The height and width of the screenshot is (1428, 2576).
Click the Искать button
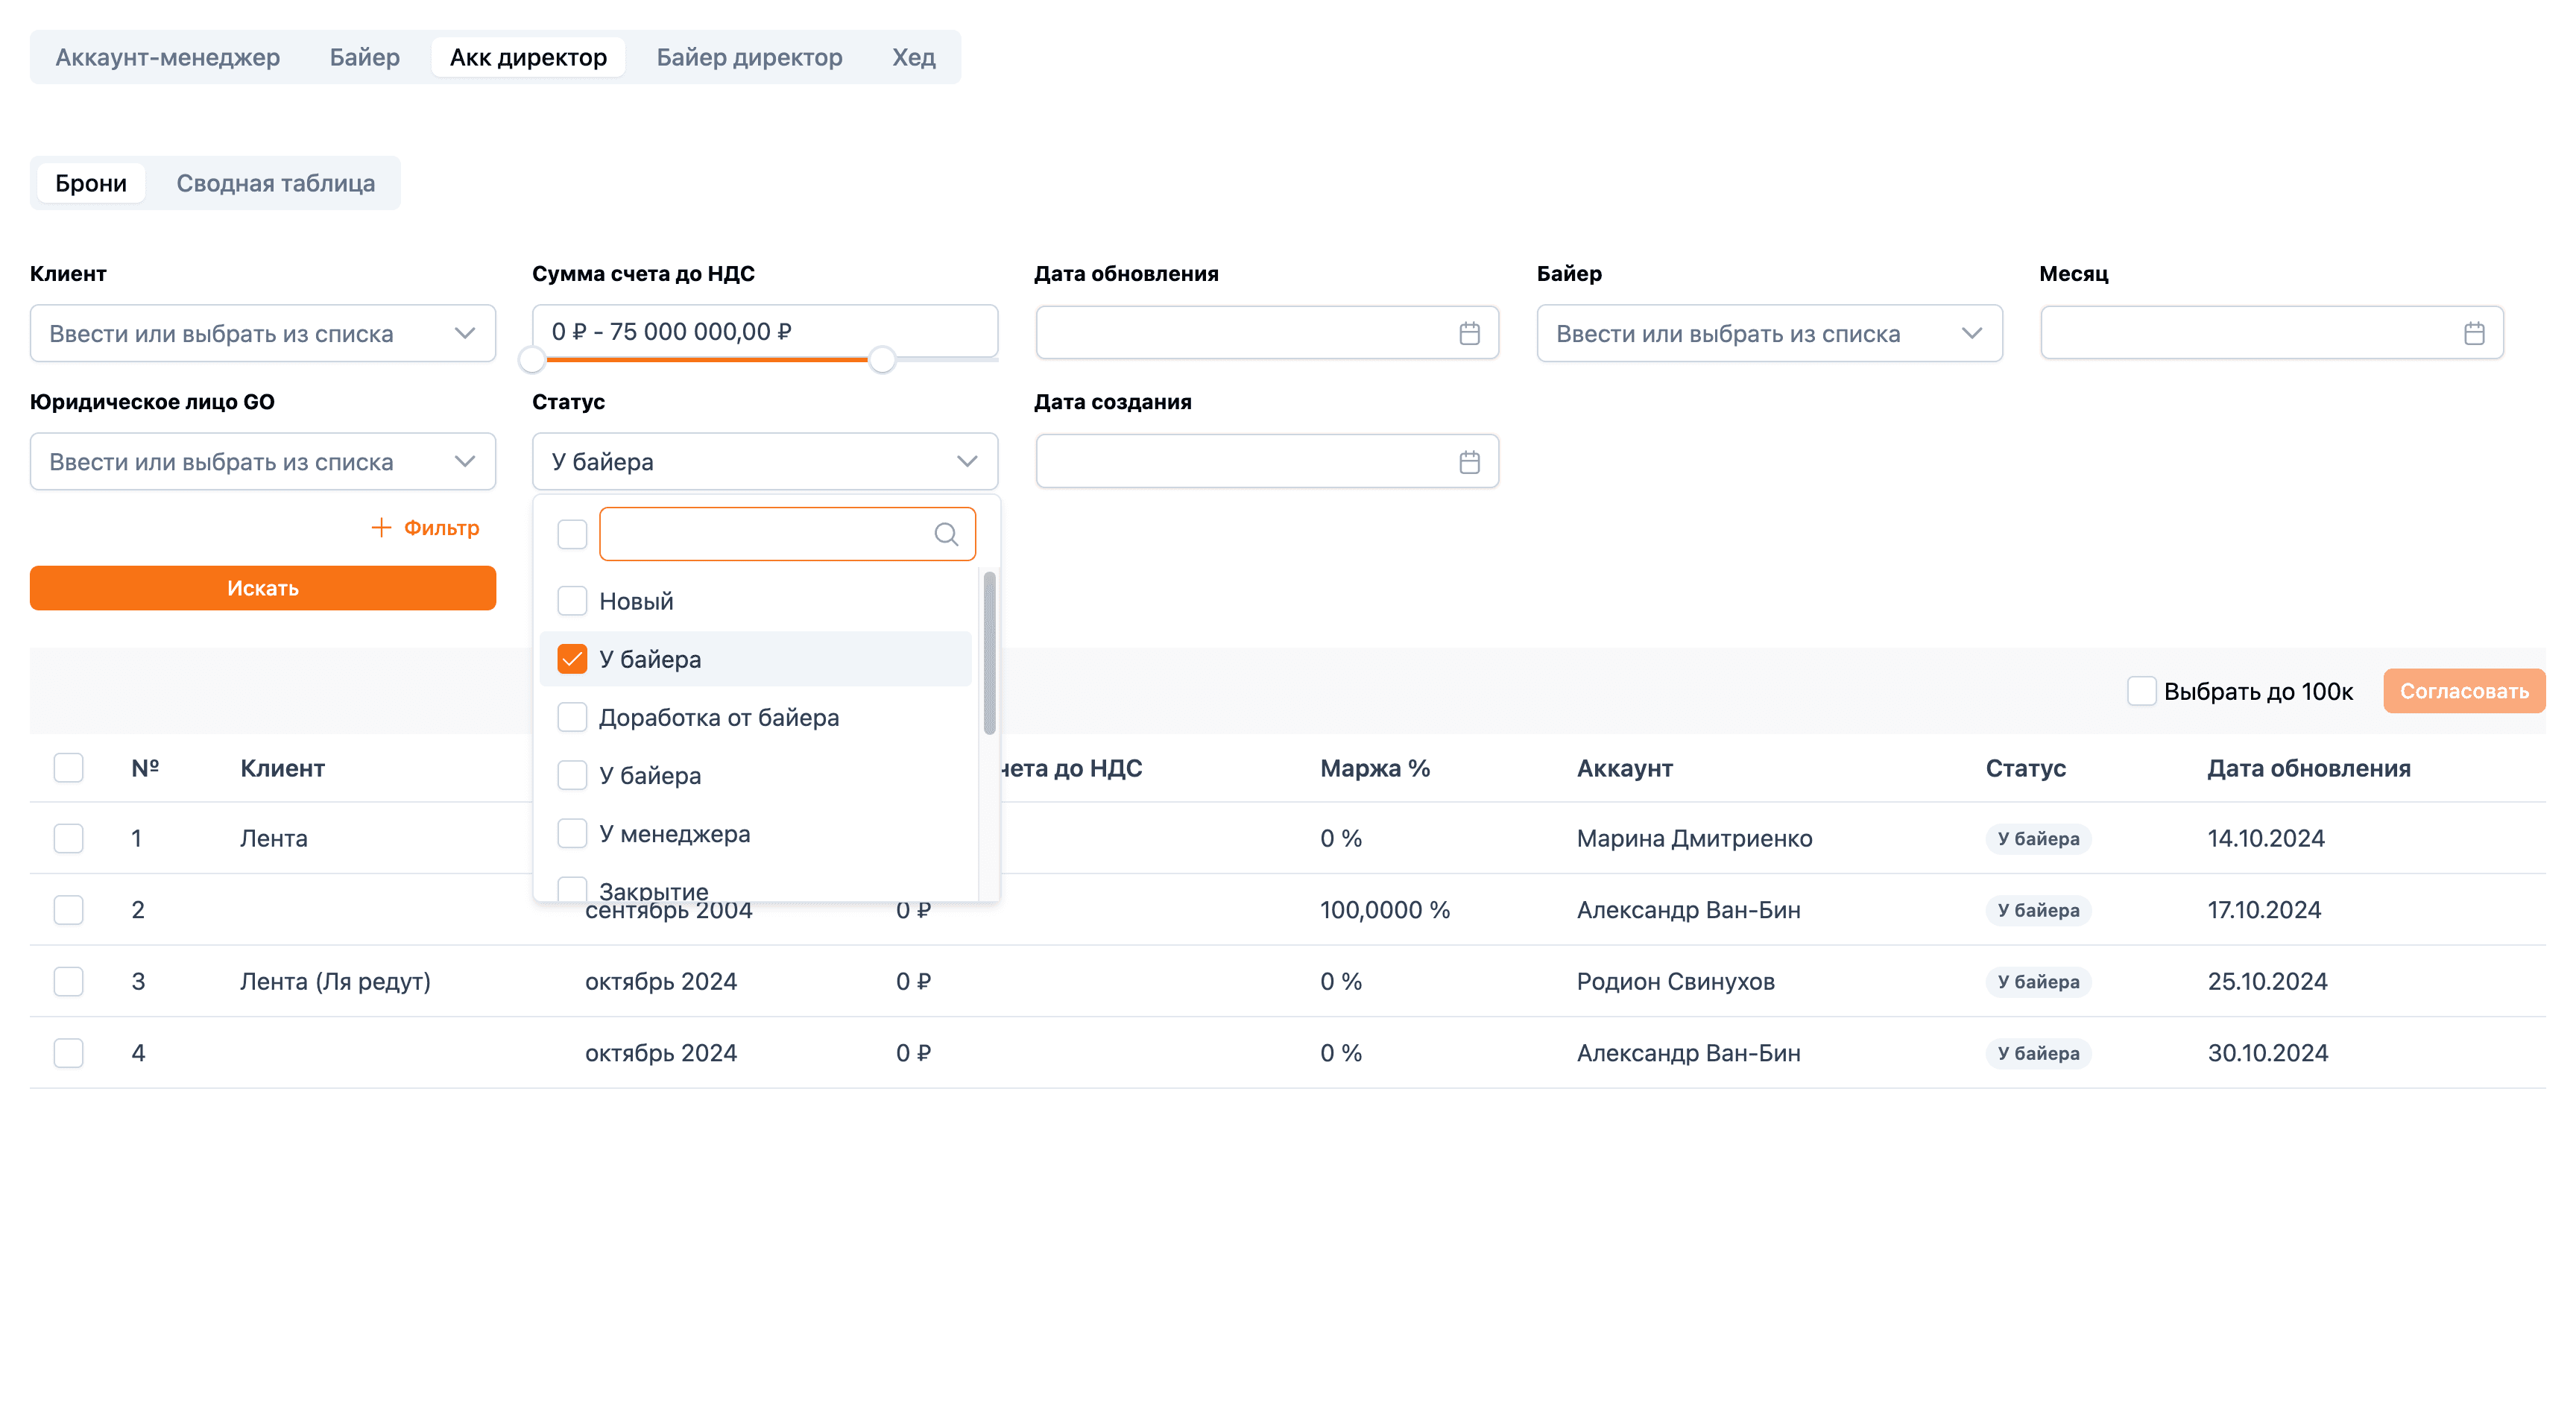263,588
